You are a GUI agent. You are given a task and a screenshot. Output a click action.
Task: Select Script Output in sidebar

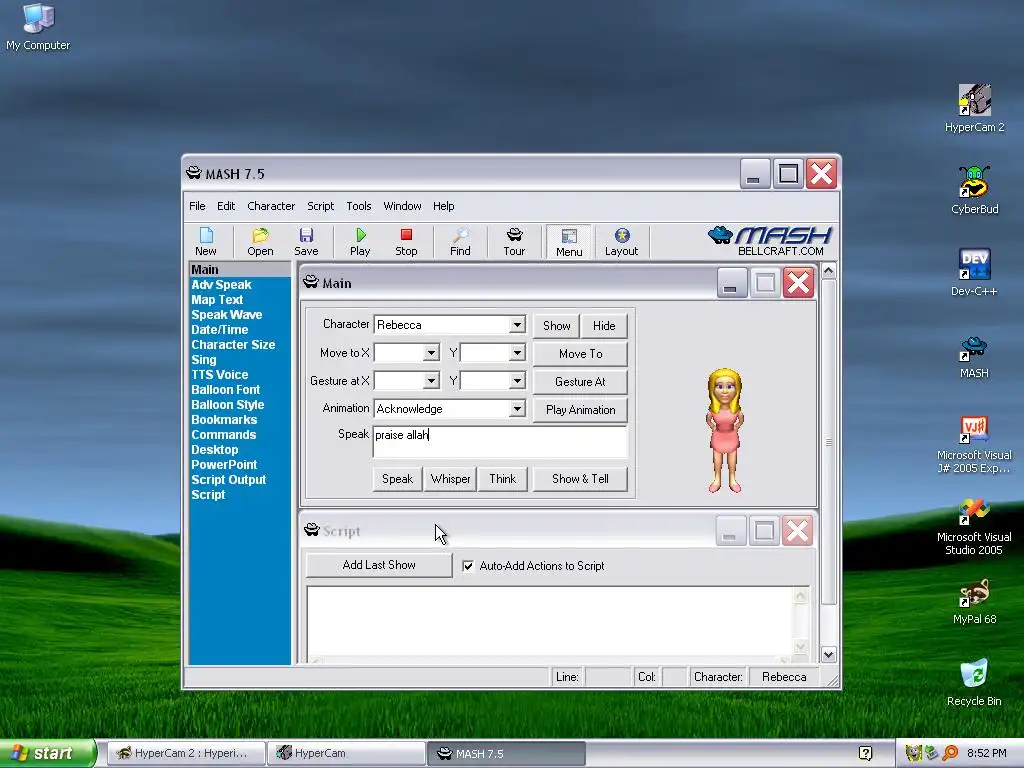pos(229,480)
